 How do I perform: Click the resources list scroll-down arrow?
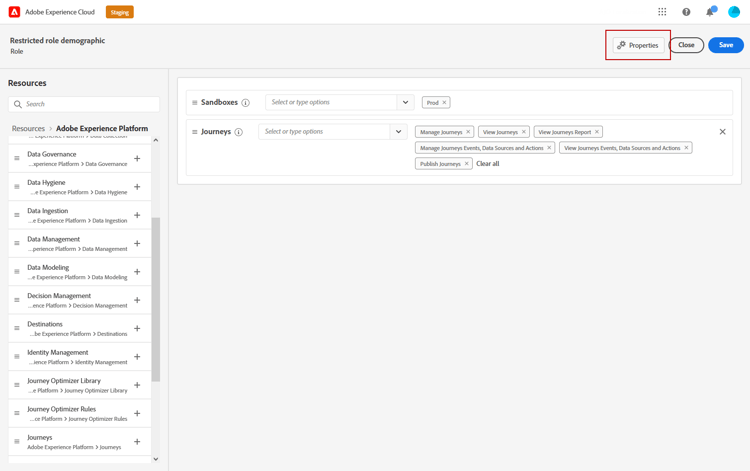pyautogui.click(x=155, y=459)
